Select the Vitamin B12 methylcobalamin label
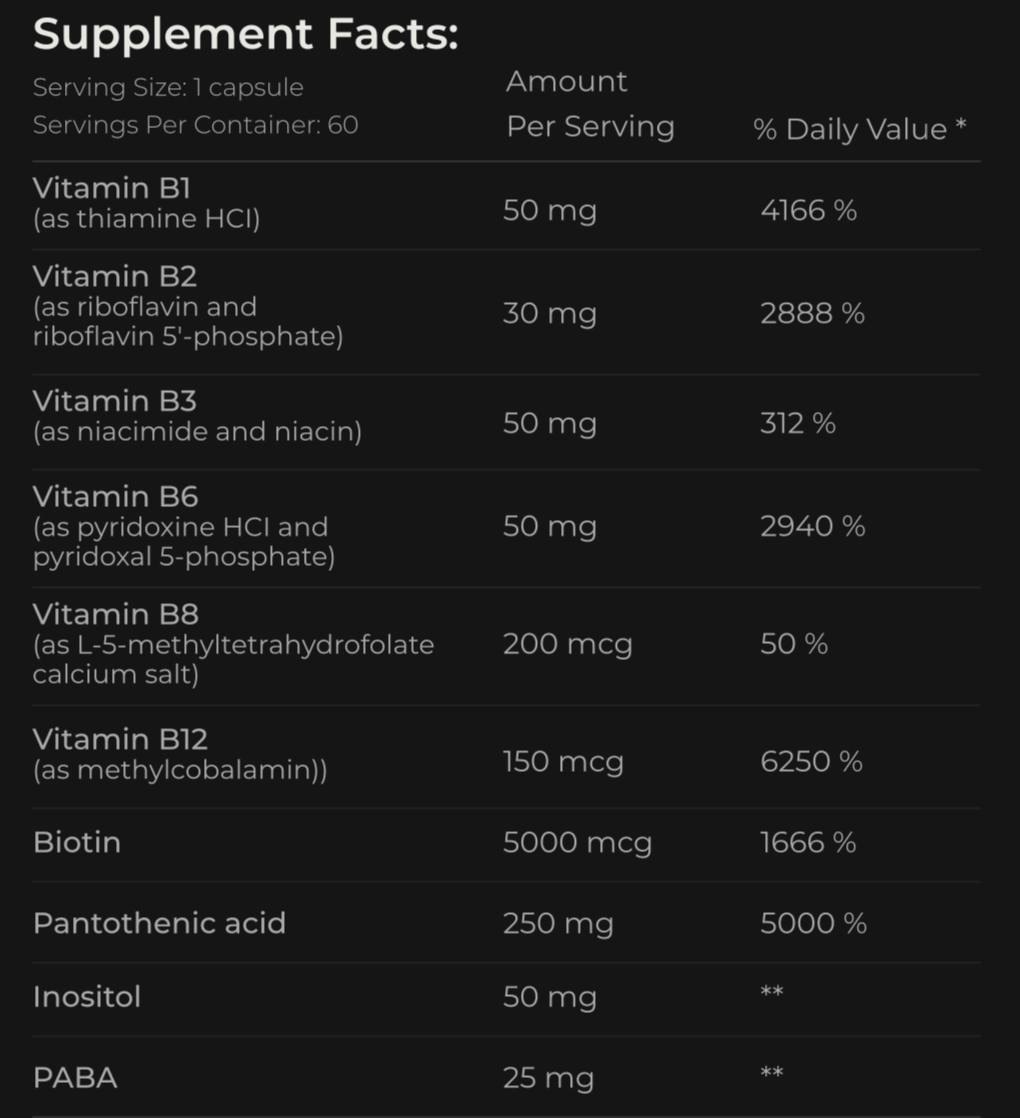The height and width of the screenshot is (1118, 1020). [x=180, y=754]
